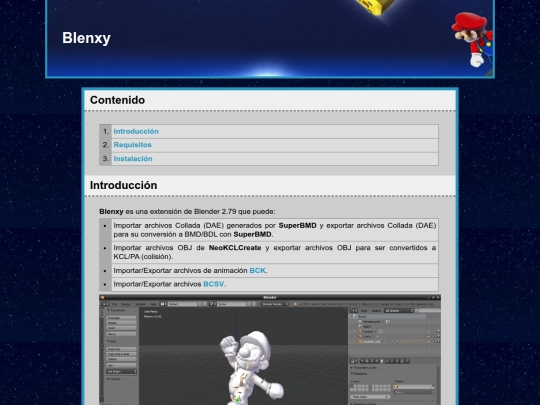Follow the BCSV file link

(x=214, y=284)
